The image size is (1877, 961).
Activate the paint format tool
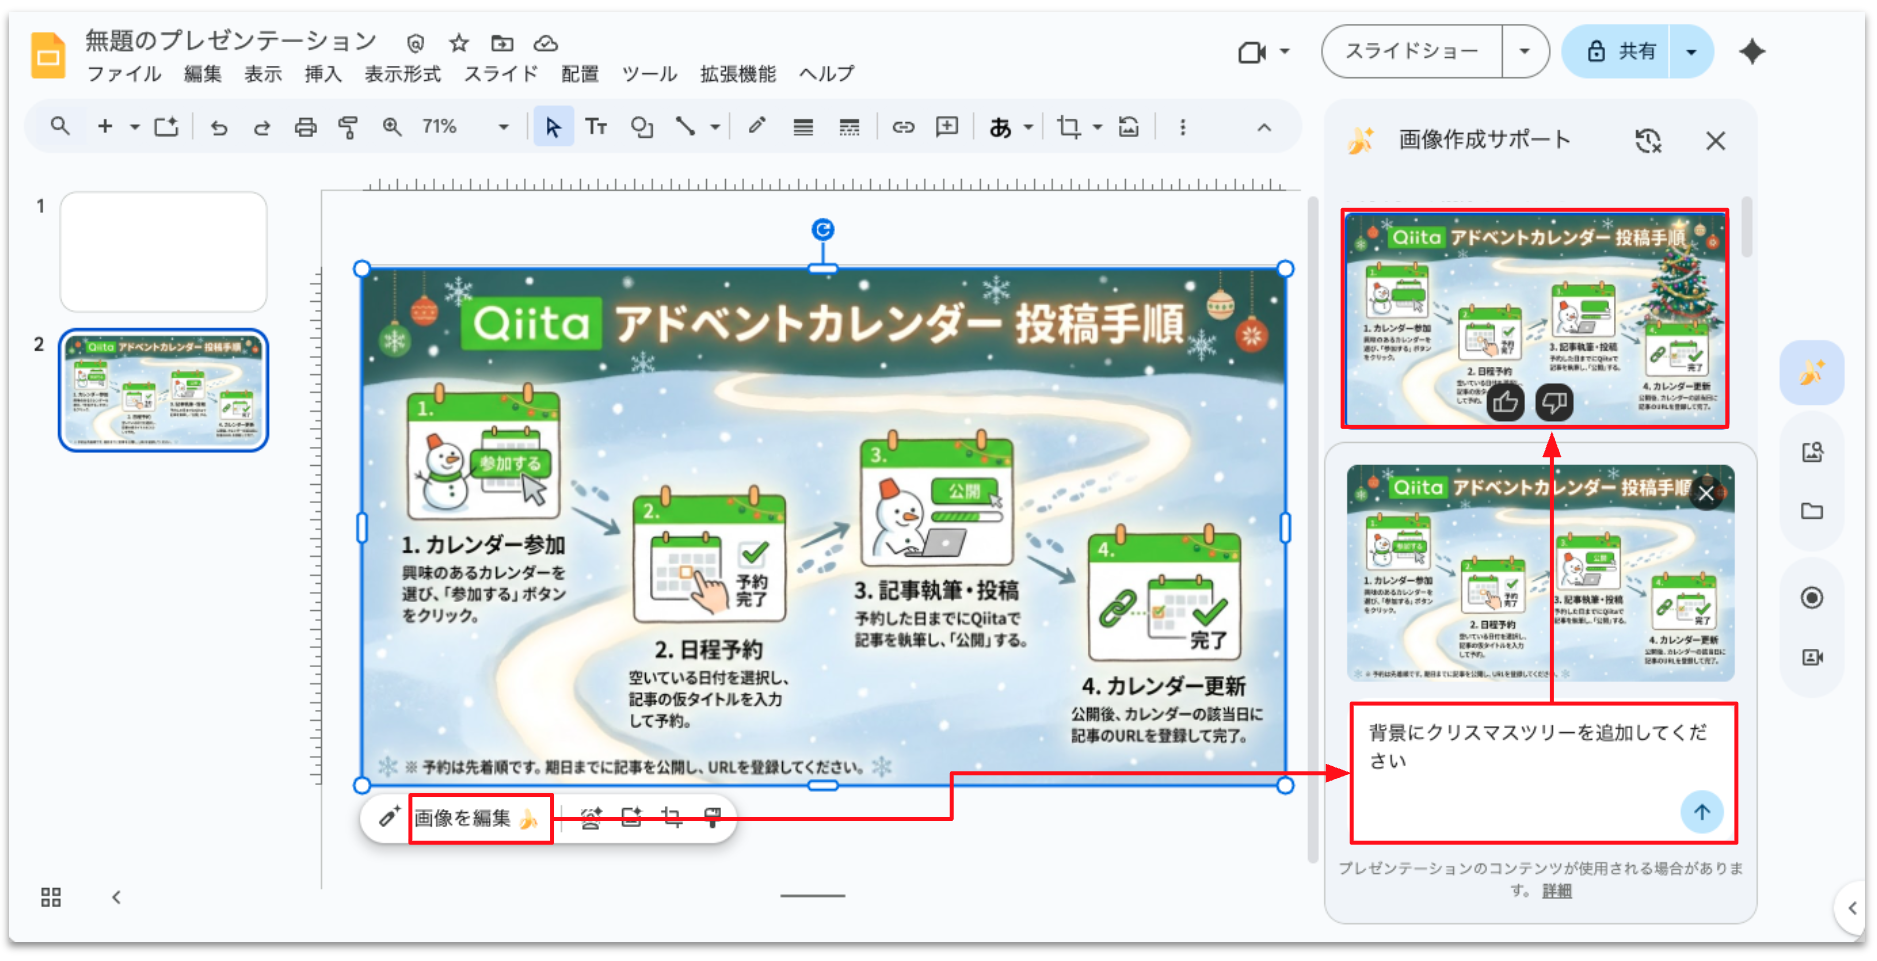point(348,127)
